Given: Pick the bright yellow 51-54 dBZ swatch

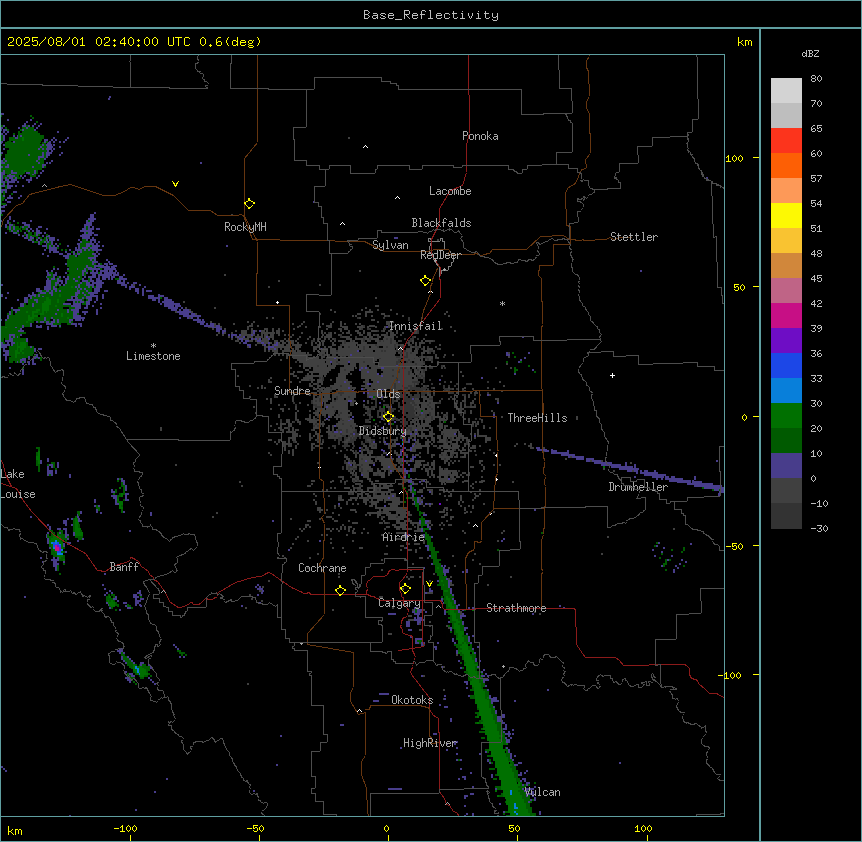Looking at the screenshot, I should pos(786,215).
